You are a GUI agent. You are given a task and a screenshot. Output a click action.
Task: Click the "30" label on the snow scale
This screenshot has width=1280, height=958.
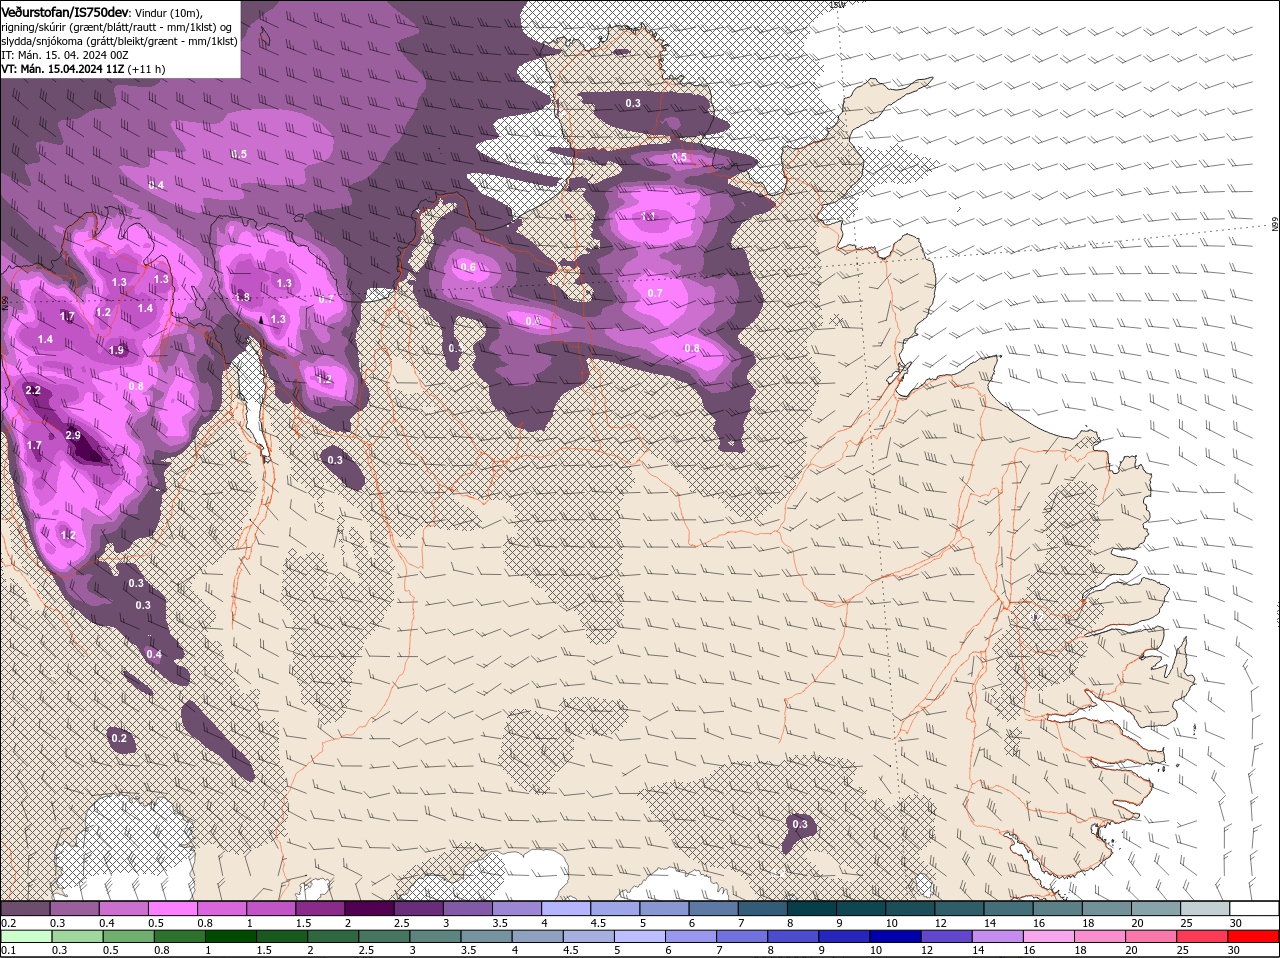[1236, 922]
